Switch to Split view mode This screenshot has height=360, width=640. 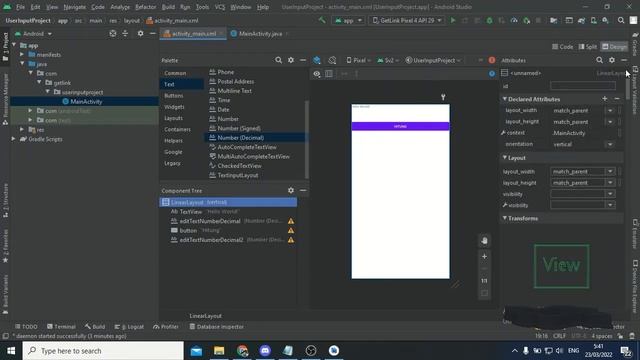[x=588, y=47]
